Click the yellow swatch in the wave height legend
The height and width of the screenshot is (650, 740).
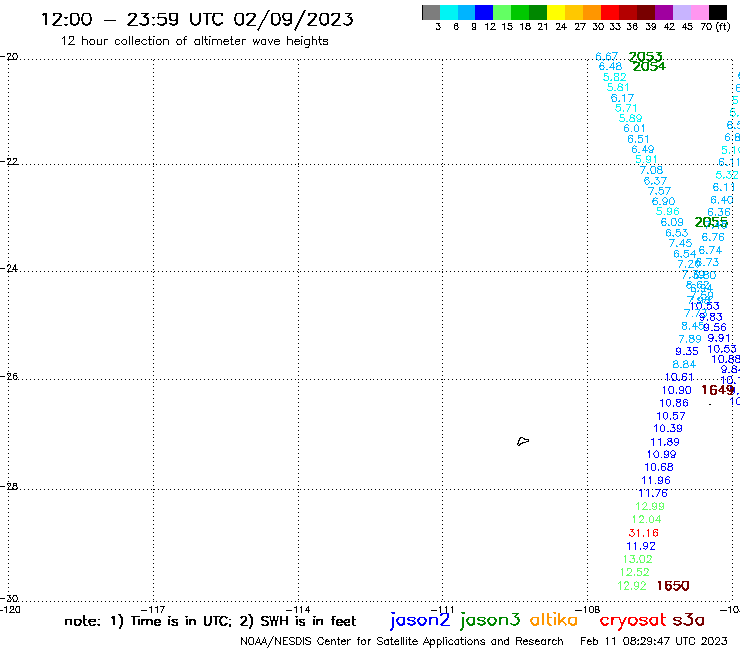556,12
